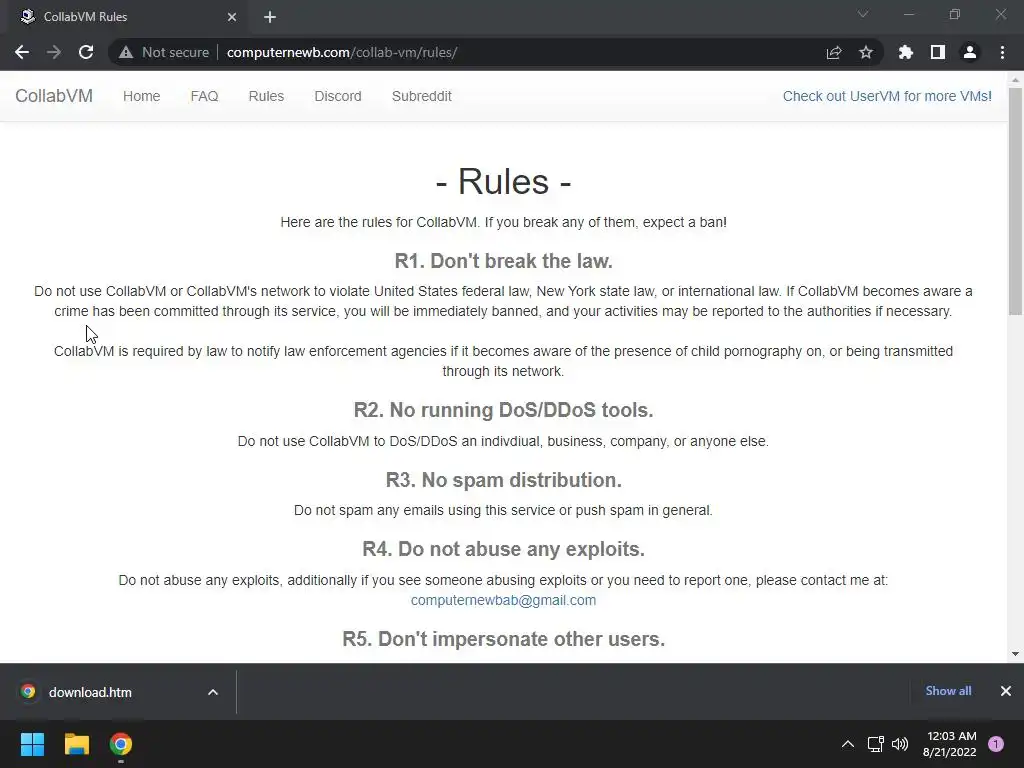Restore down the Chrome window
1024x768 pixels.
click(955, 14)
